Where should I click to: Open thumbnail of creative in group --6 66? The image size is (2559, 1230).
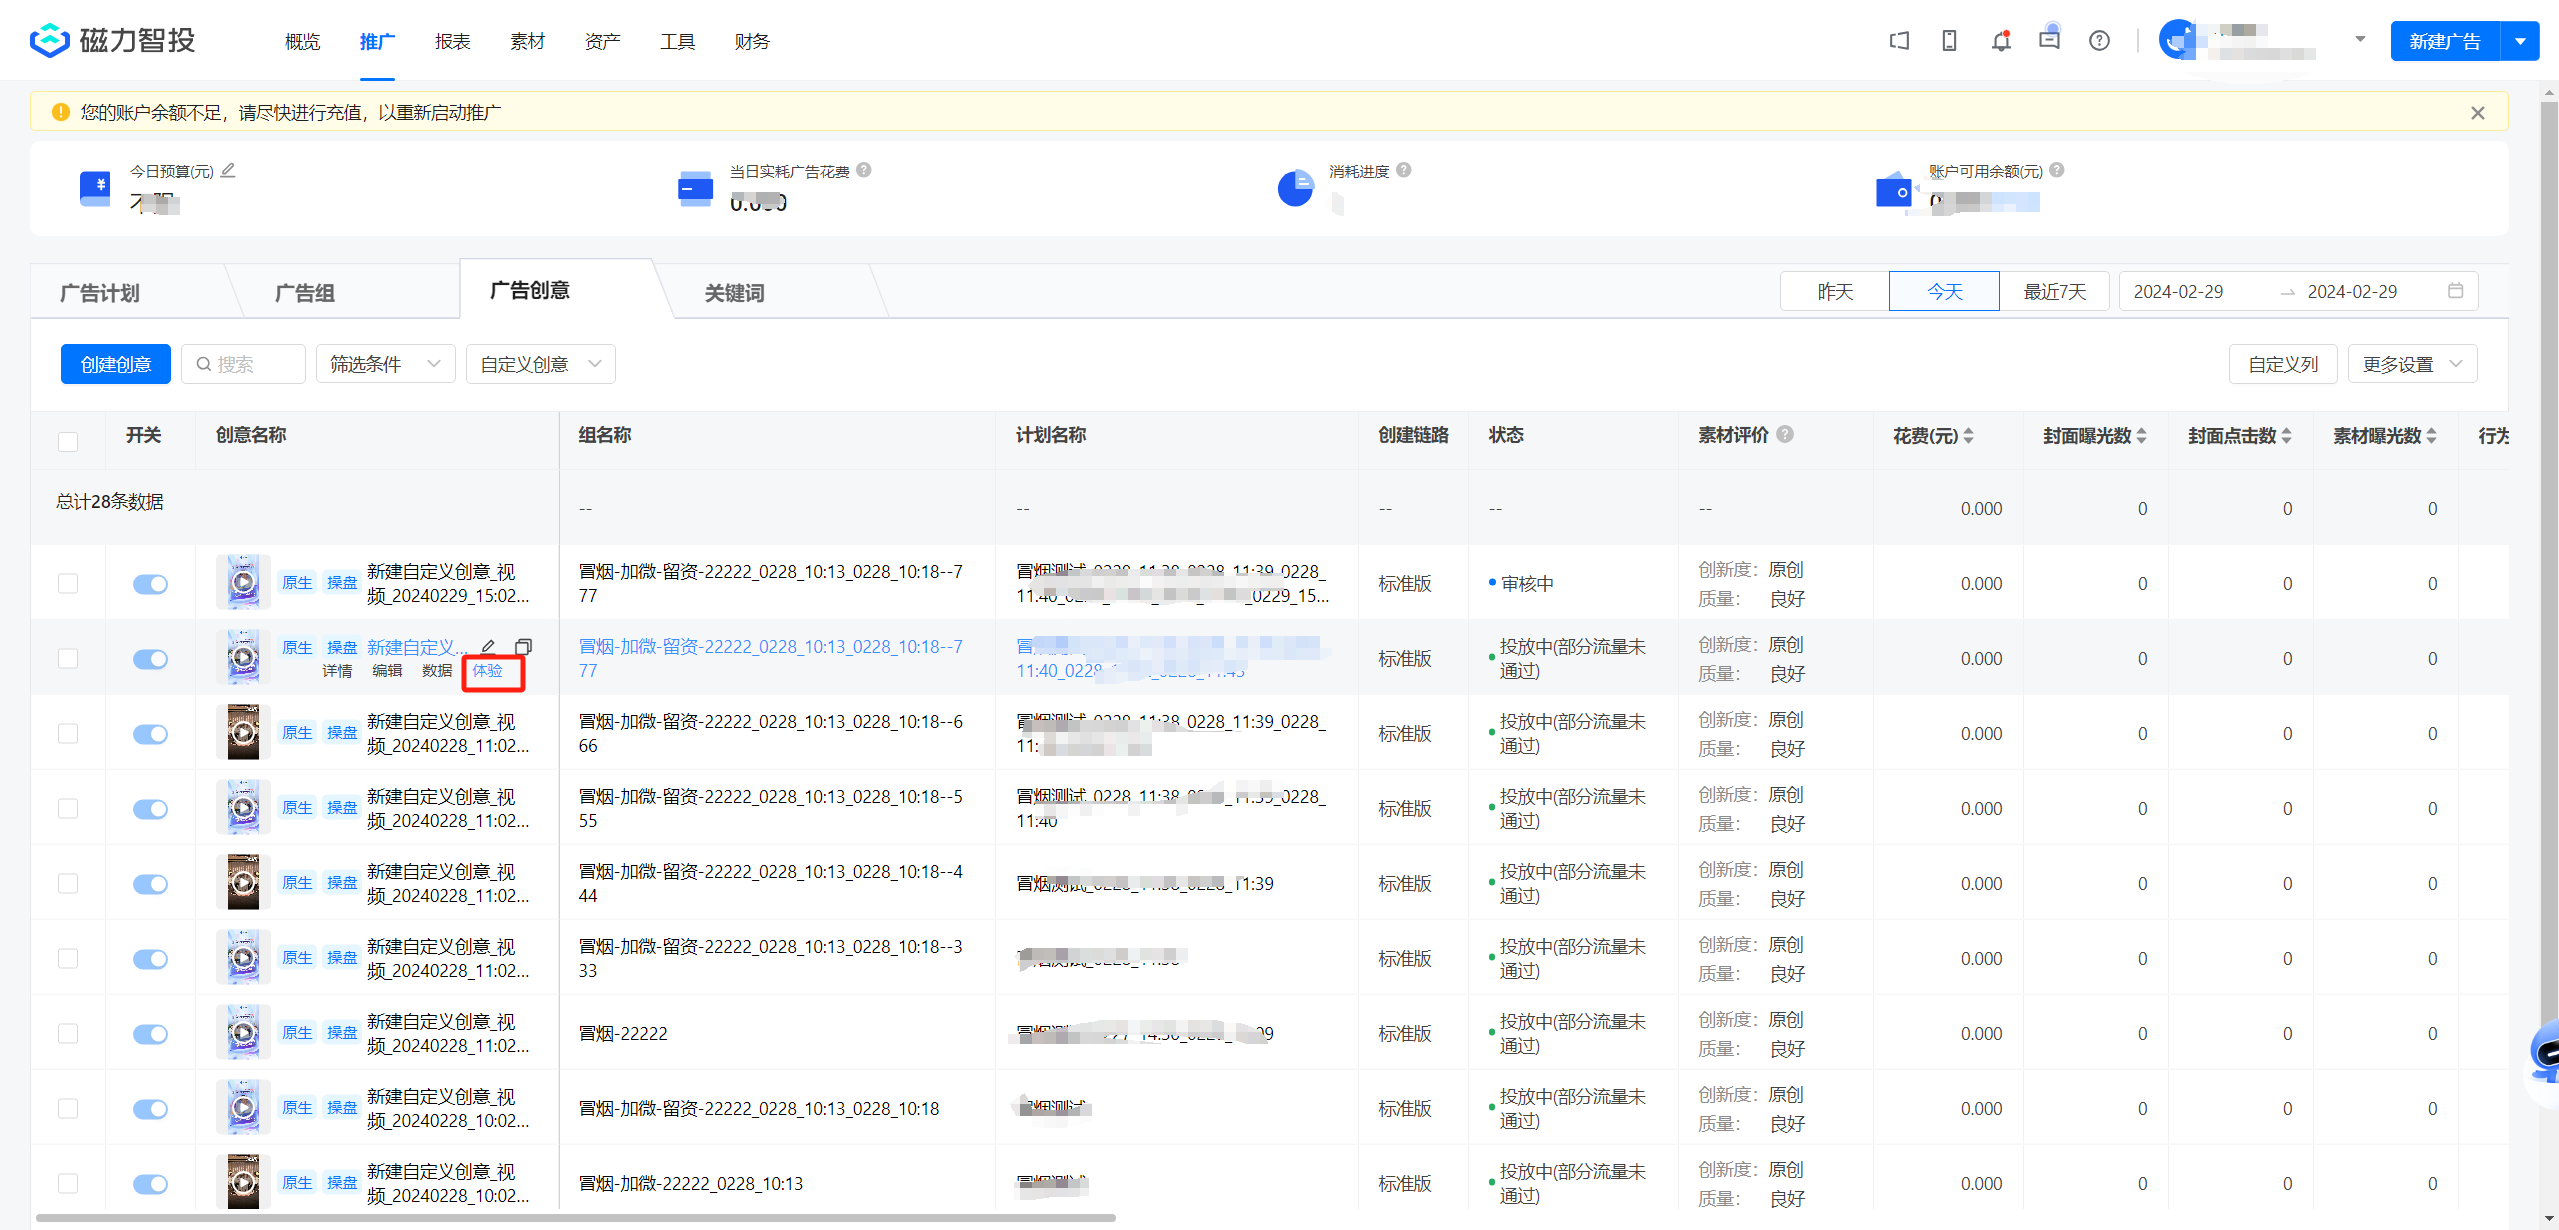[x=243, y=732]
